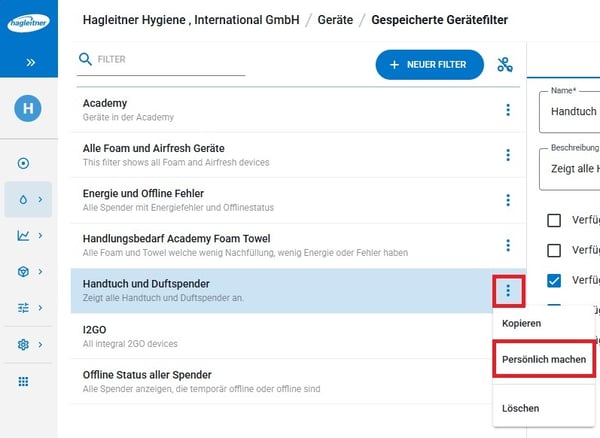The width and height of the screenshot is (600, 438).
Task: Select Handlungsbedarf Academy Foam Towel filter
Action: click(298, 246)
